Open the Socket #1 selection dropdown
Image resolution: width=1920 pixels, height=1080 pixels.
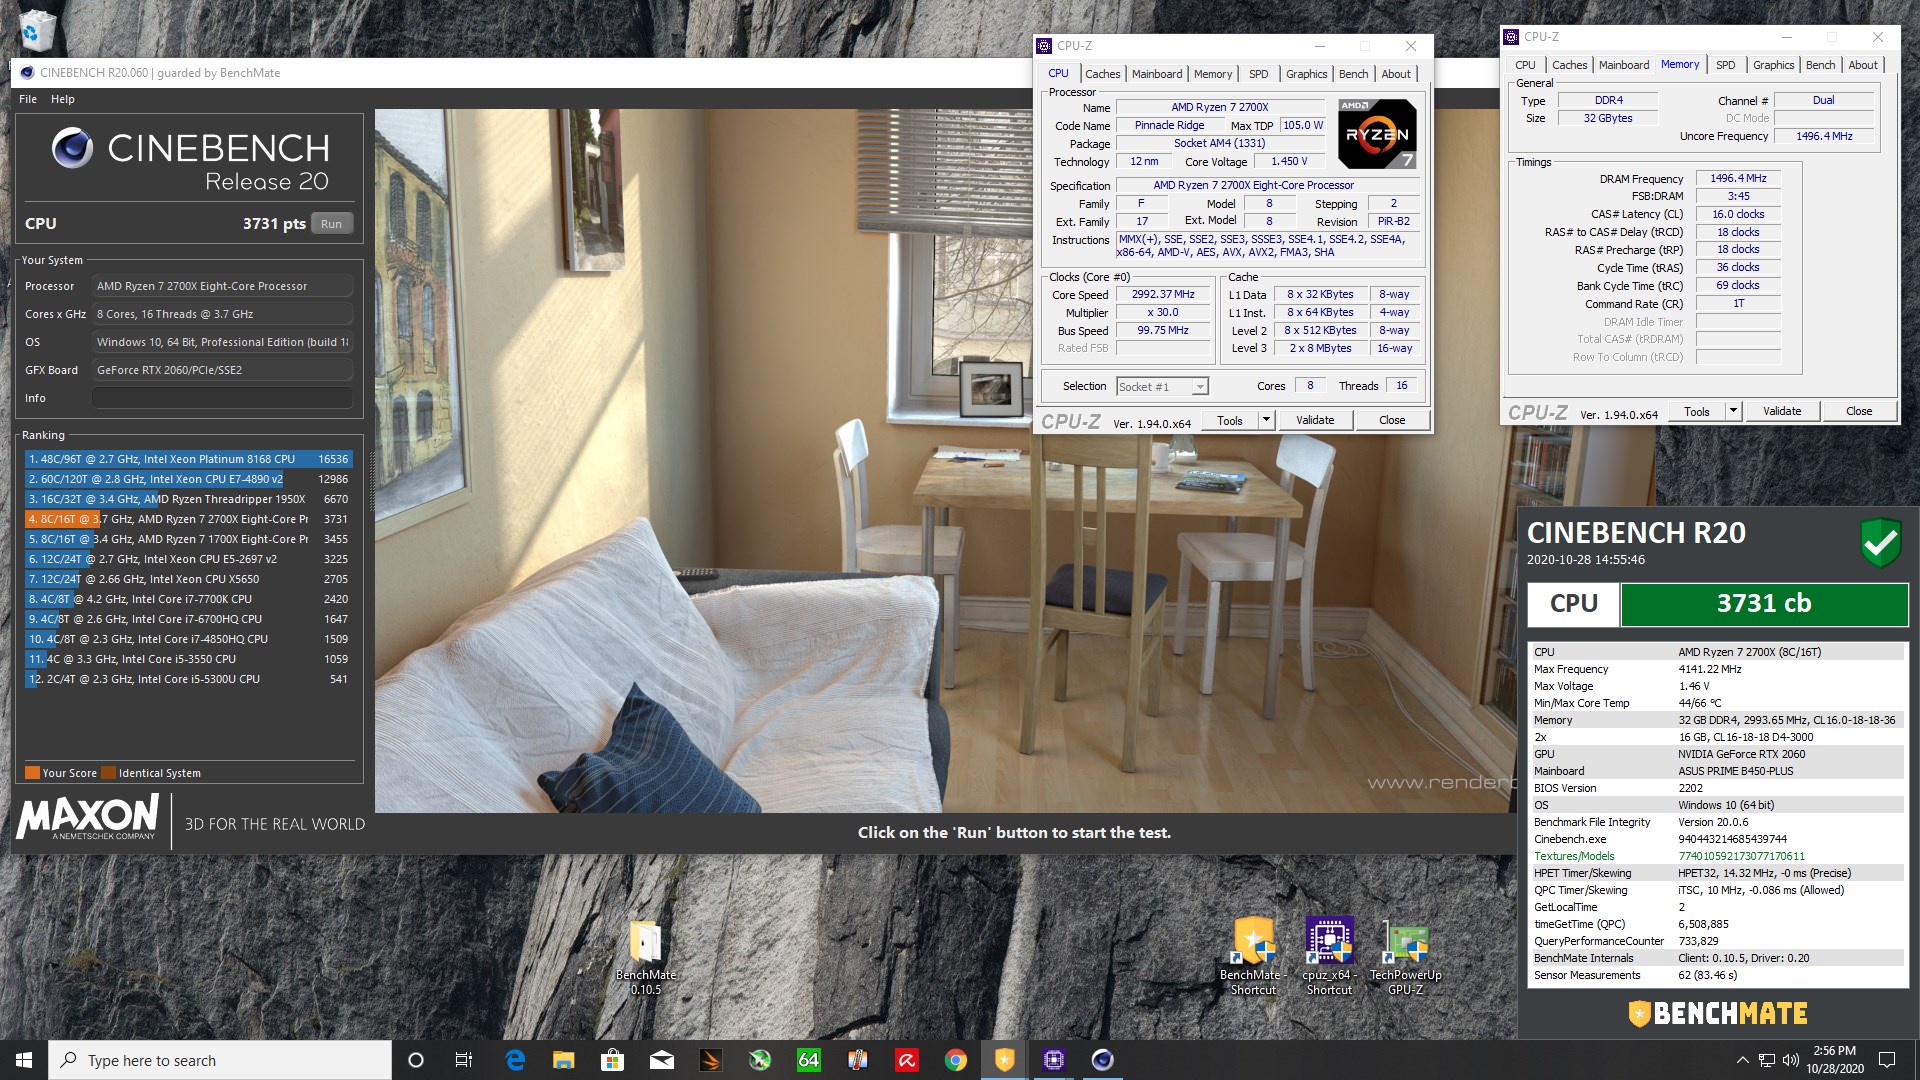tap(1162, 387)
